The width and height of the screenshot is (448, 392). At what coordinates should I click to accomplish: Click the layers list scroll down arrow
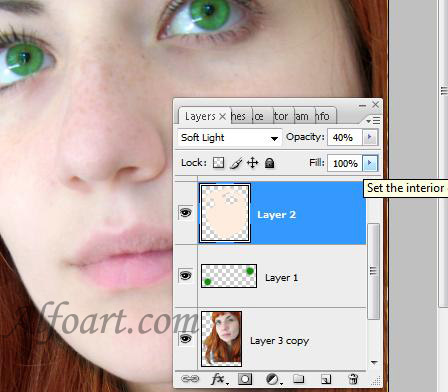[374, 362]
